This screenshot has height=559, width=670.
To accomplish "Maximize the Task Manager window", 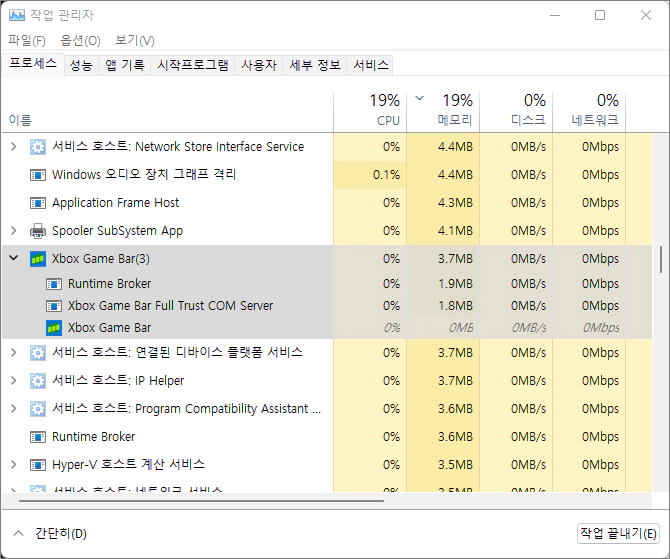I will (600, 15).
